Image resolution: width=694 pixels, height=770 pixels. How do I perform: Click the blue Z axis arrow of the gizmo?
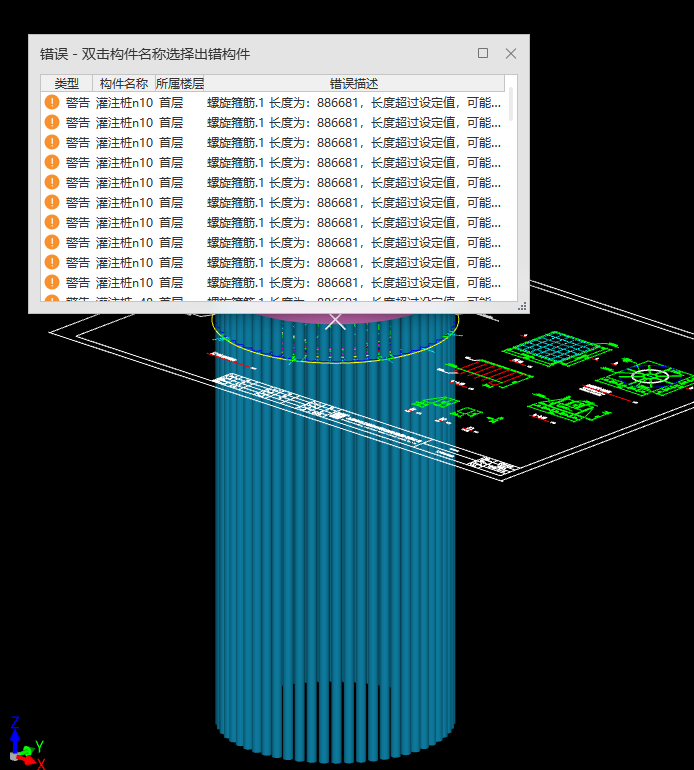tap(15, 740)
